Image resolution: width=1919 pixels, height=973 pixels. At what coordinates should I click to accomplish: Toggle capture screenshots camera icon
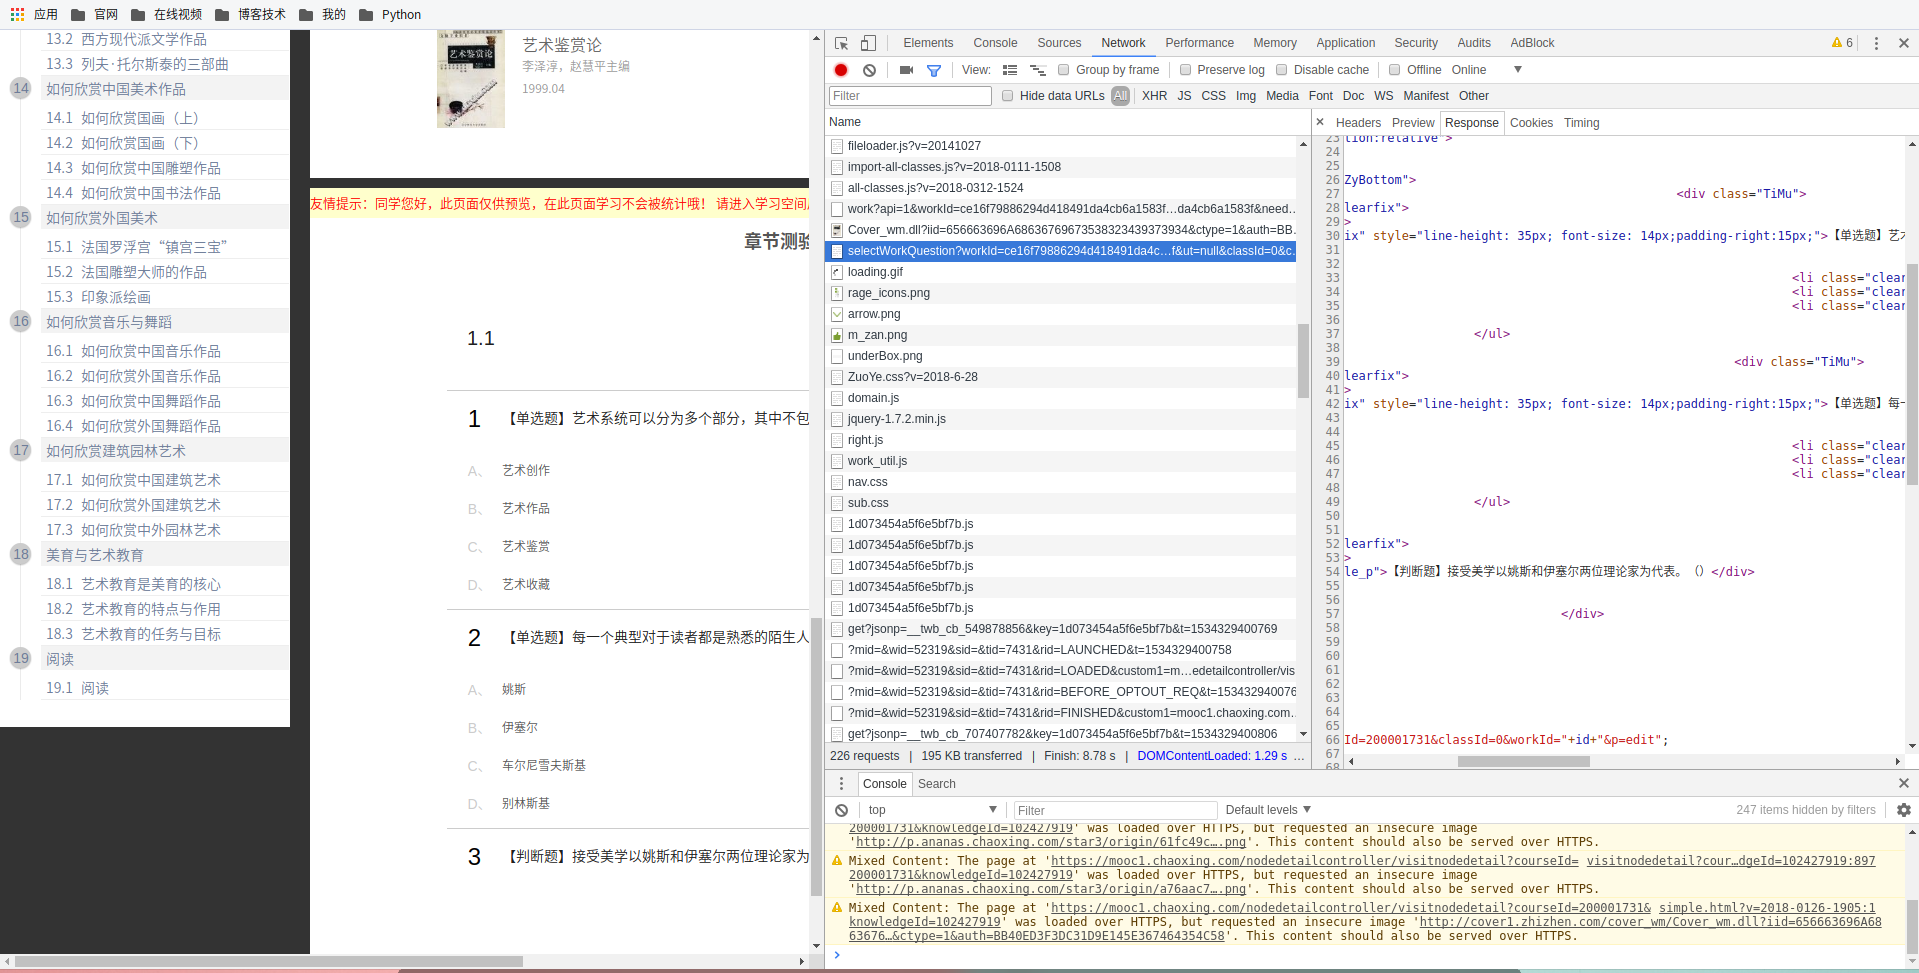click(906, 70)
